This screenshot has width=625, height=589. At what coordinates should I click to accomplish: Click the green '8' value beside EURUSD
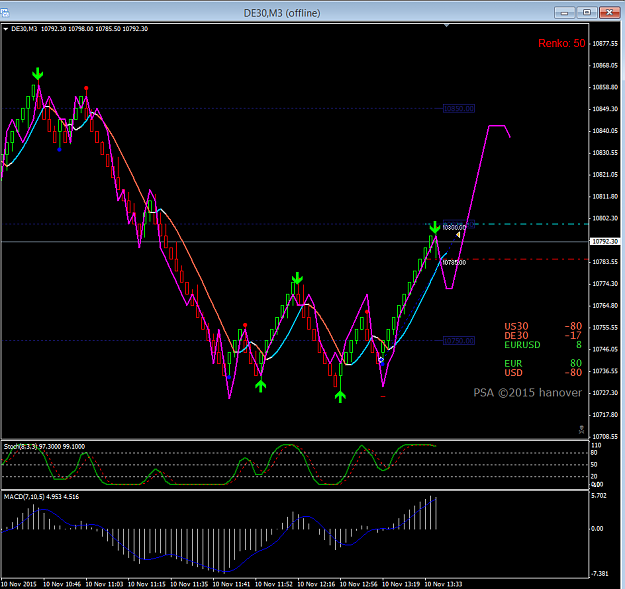coord(579,345)
